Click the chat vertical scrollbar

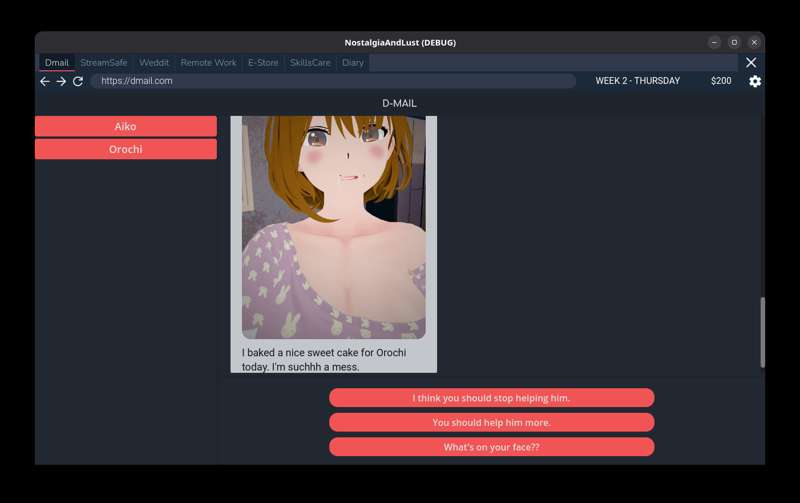(x=761, y=332)
